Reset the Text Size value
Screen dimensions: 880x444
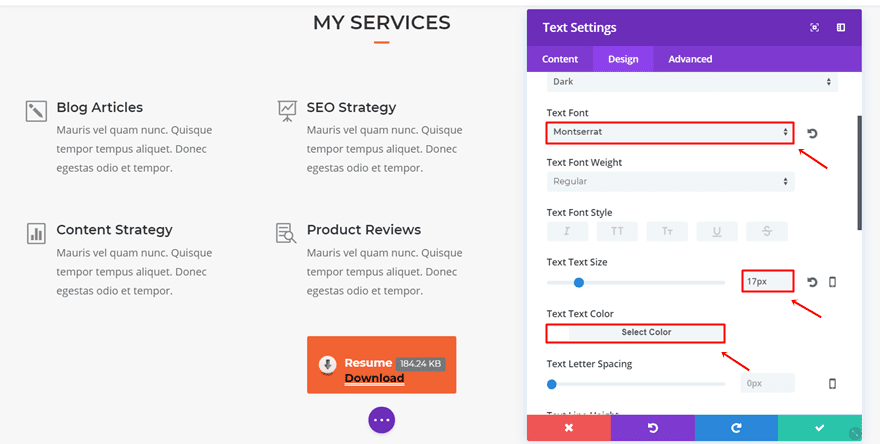812,282
